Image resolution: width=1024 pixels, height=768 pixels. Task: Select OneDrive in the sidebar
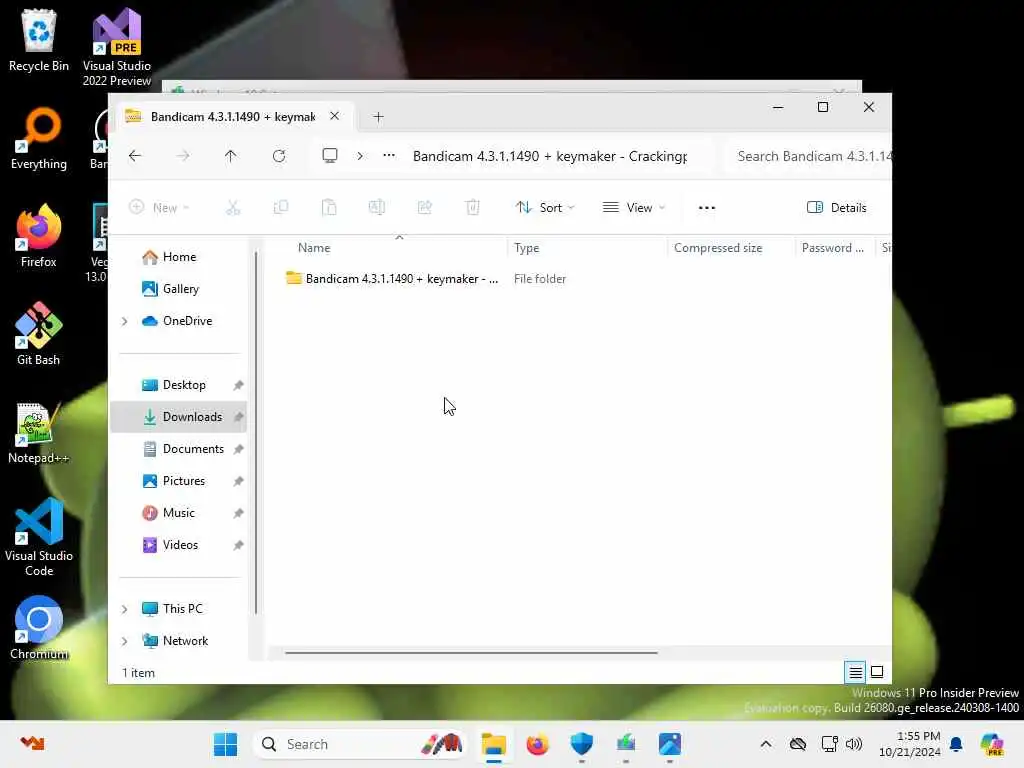coord(187,321)
